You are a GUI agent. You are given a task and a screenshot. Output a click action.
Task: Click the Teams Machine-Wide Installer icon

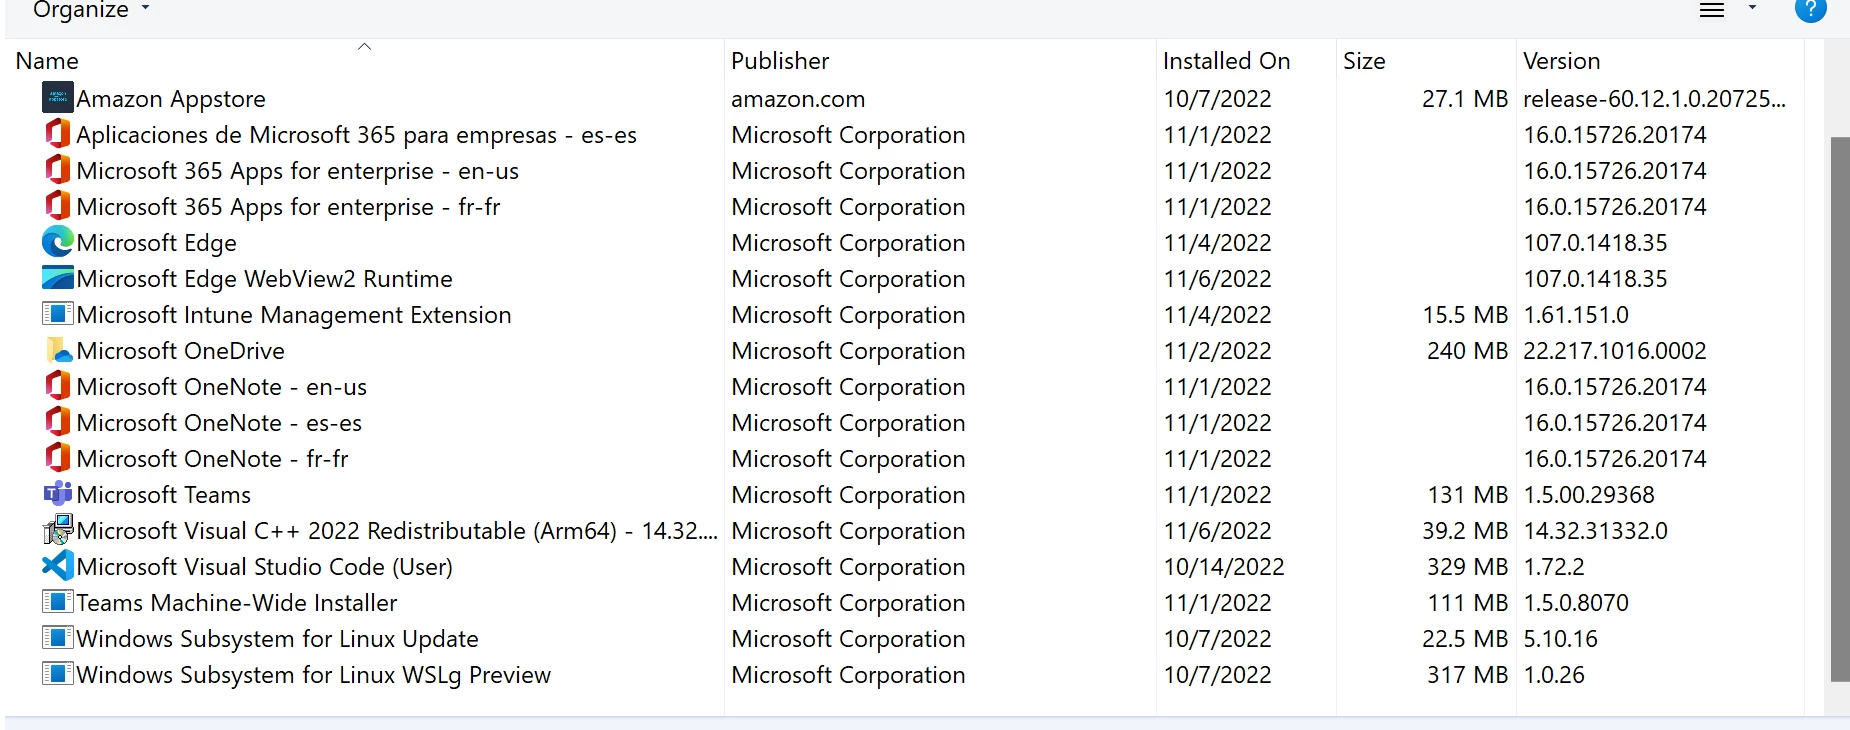(x=58, y=602)
